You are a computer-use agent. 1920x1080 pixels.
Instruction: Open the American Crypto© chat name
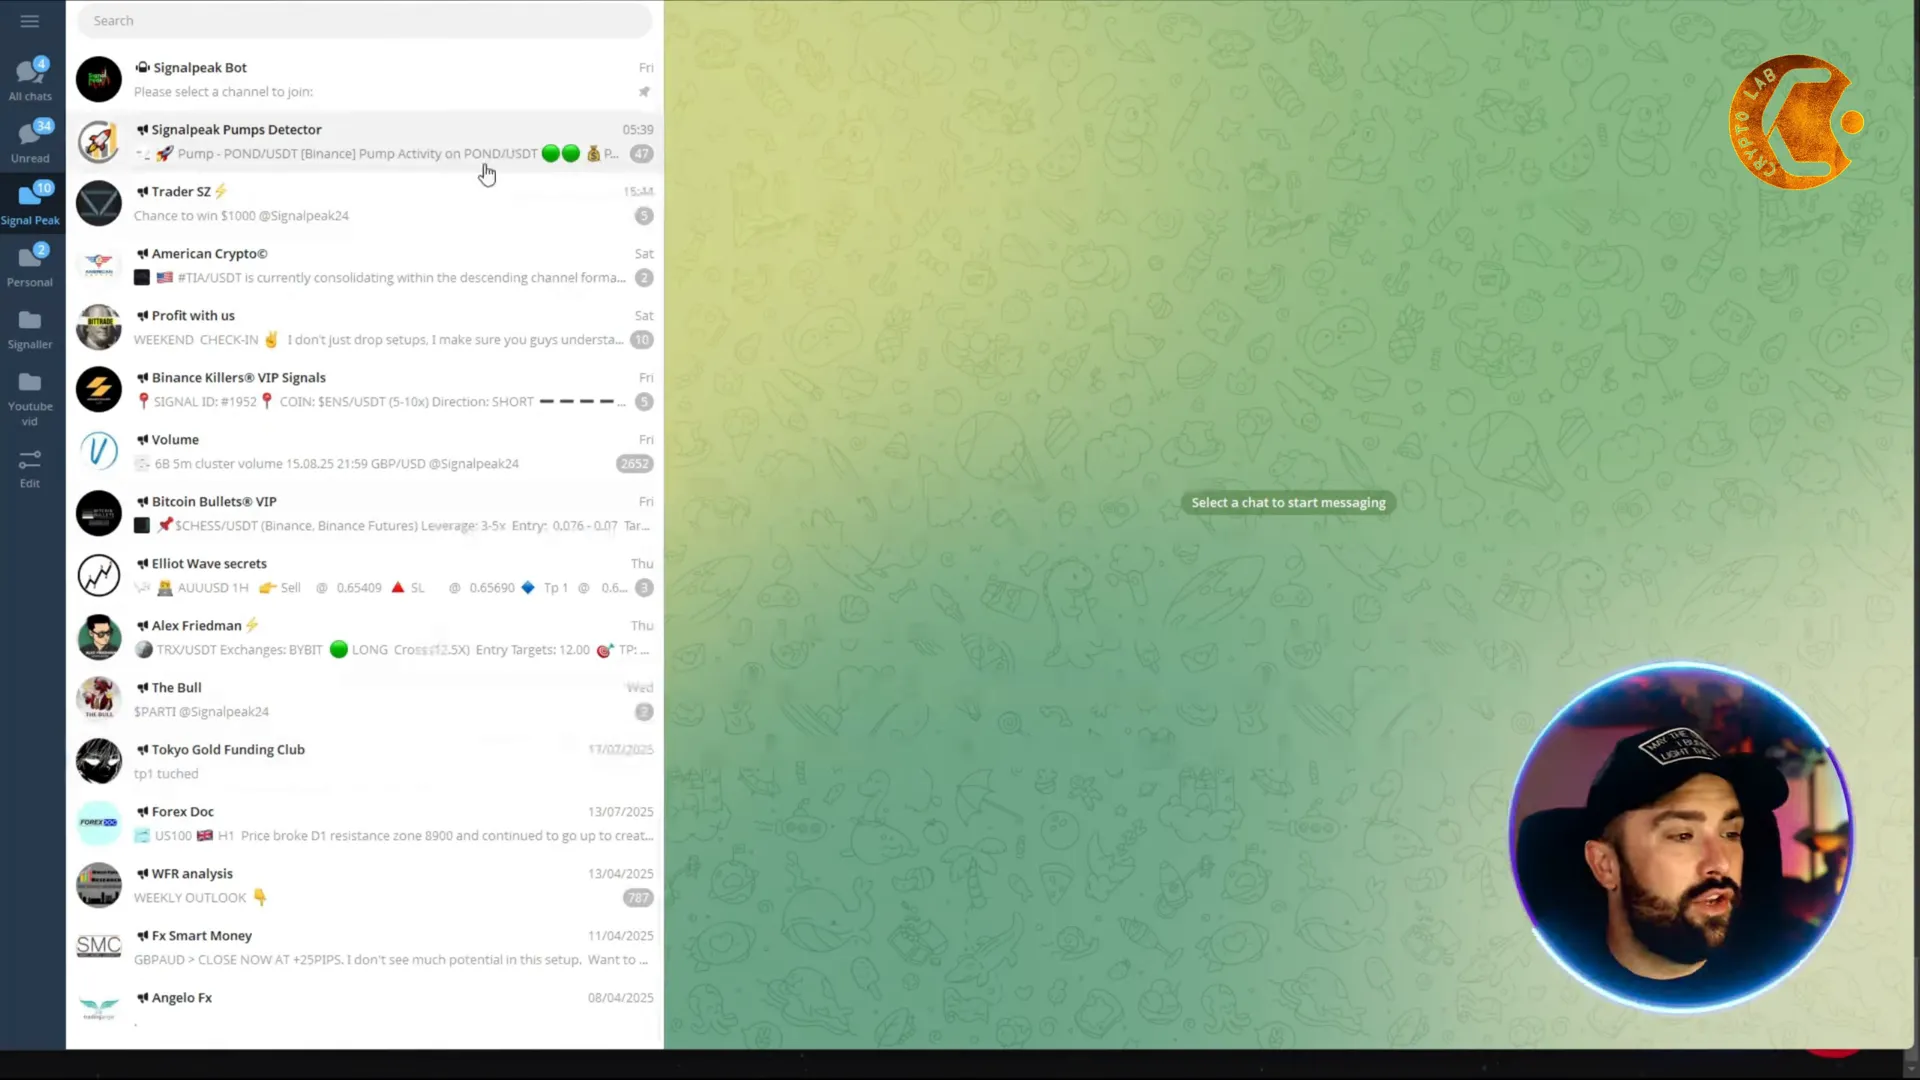(x=209, y=254)
